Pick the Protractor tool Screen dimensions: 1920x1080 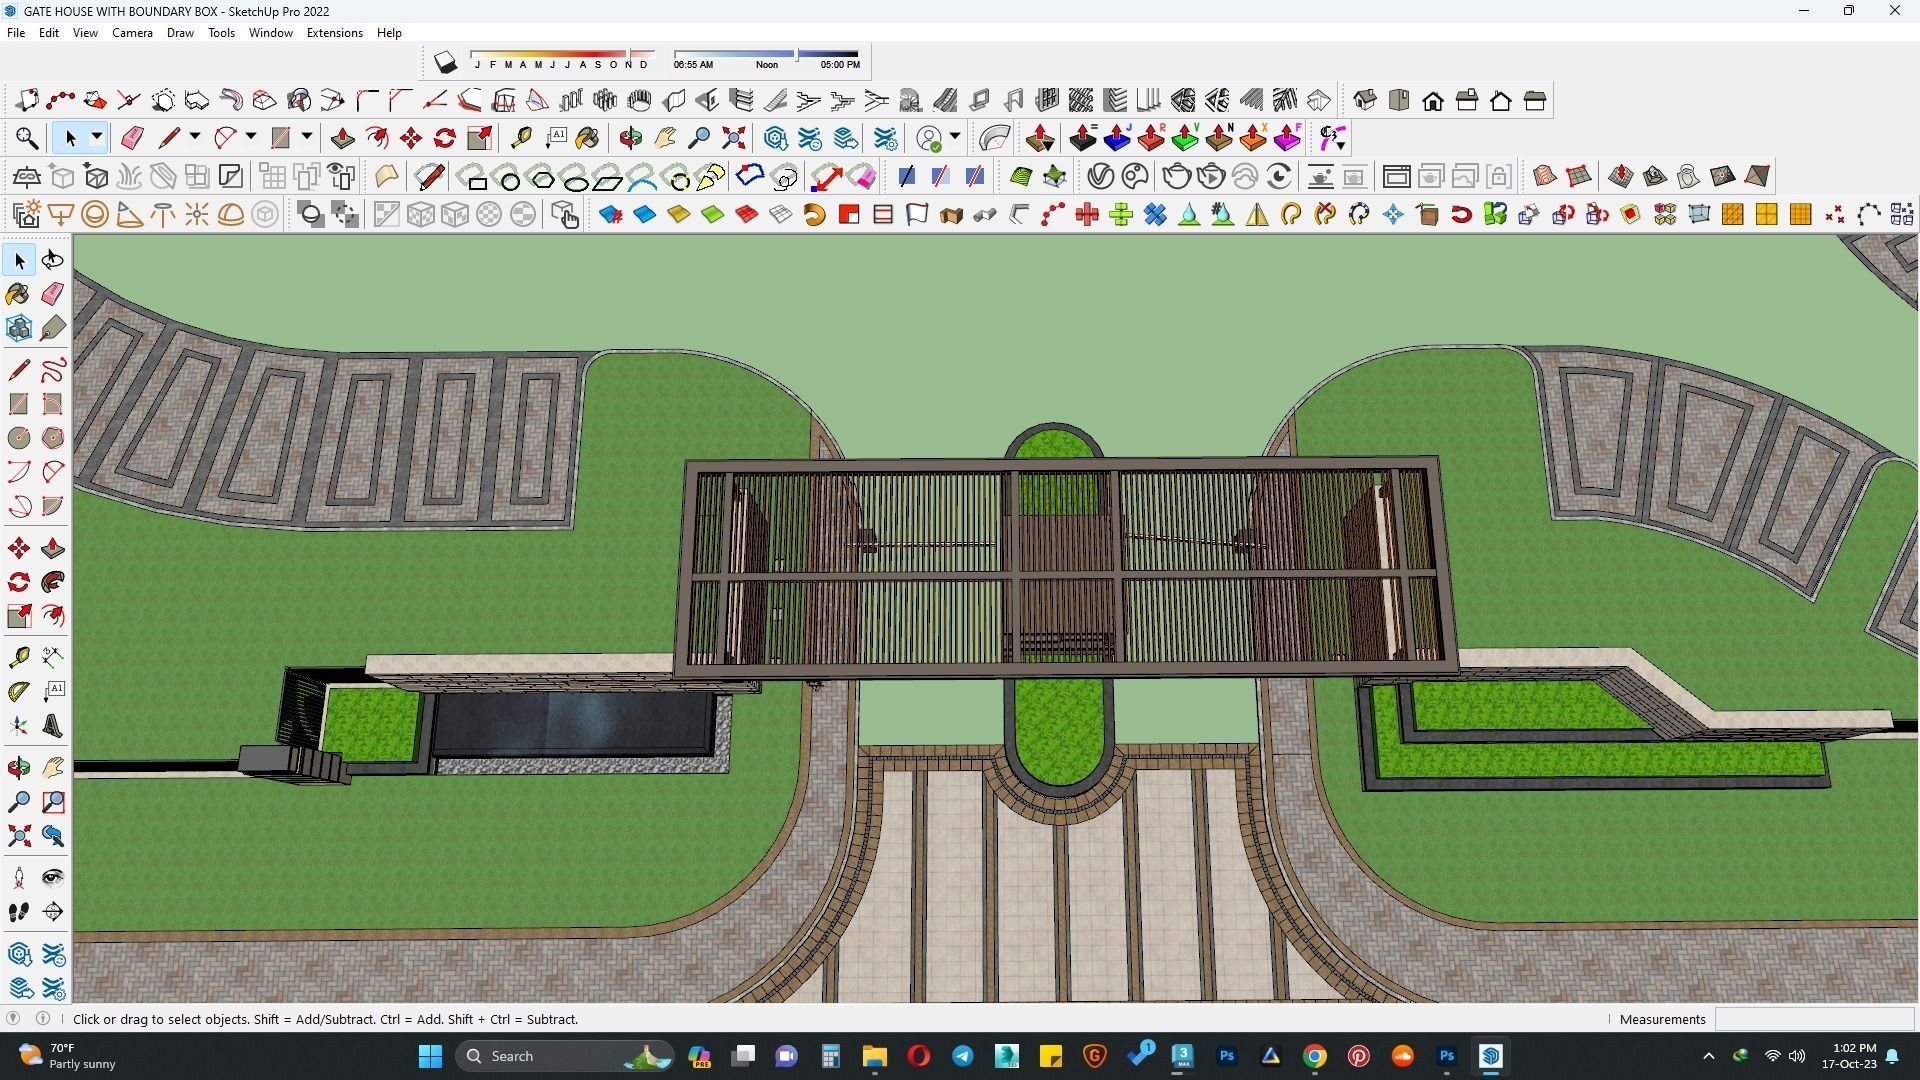19,691
